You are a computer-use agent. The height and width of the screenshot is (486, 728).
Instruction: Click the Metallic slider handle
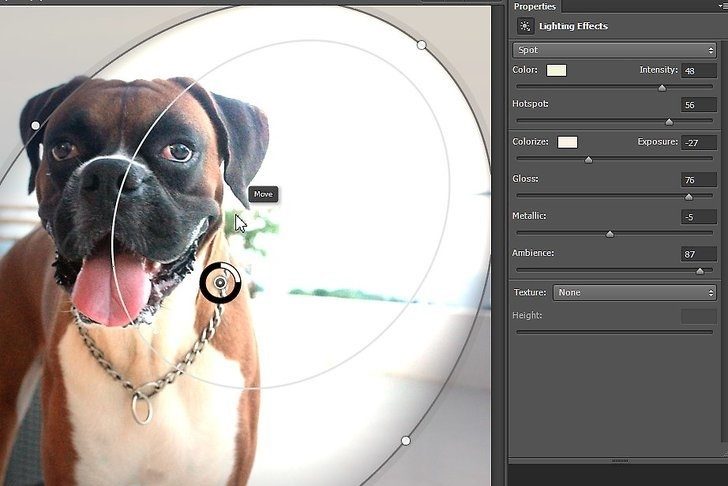[x=609, y=233]
